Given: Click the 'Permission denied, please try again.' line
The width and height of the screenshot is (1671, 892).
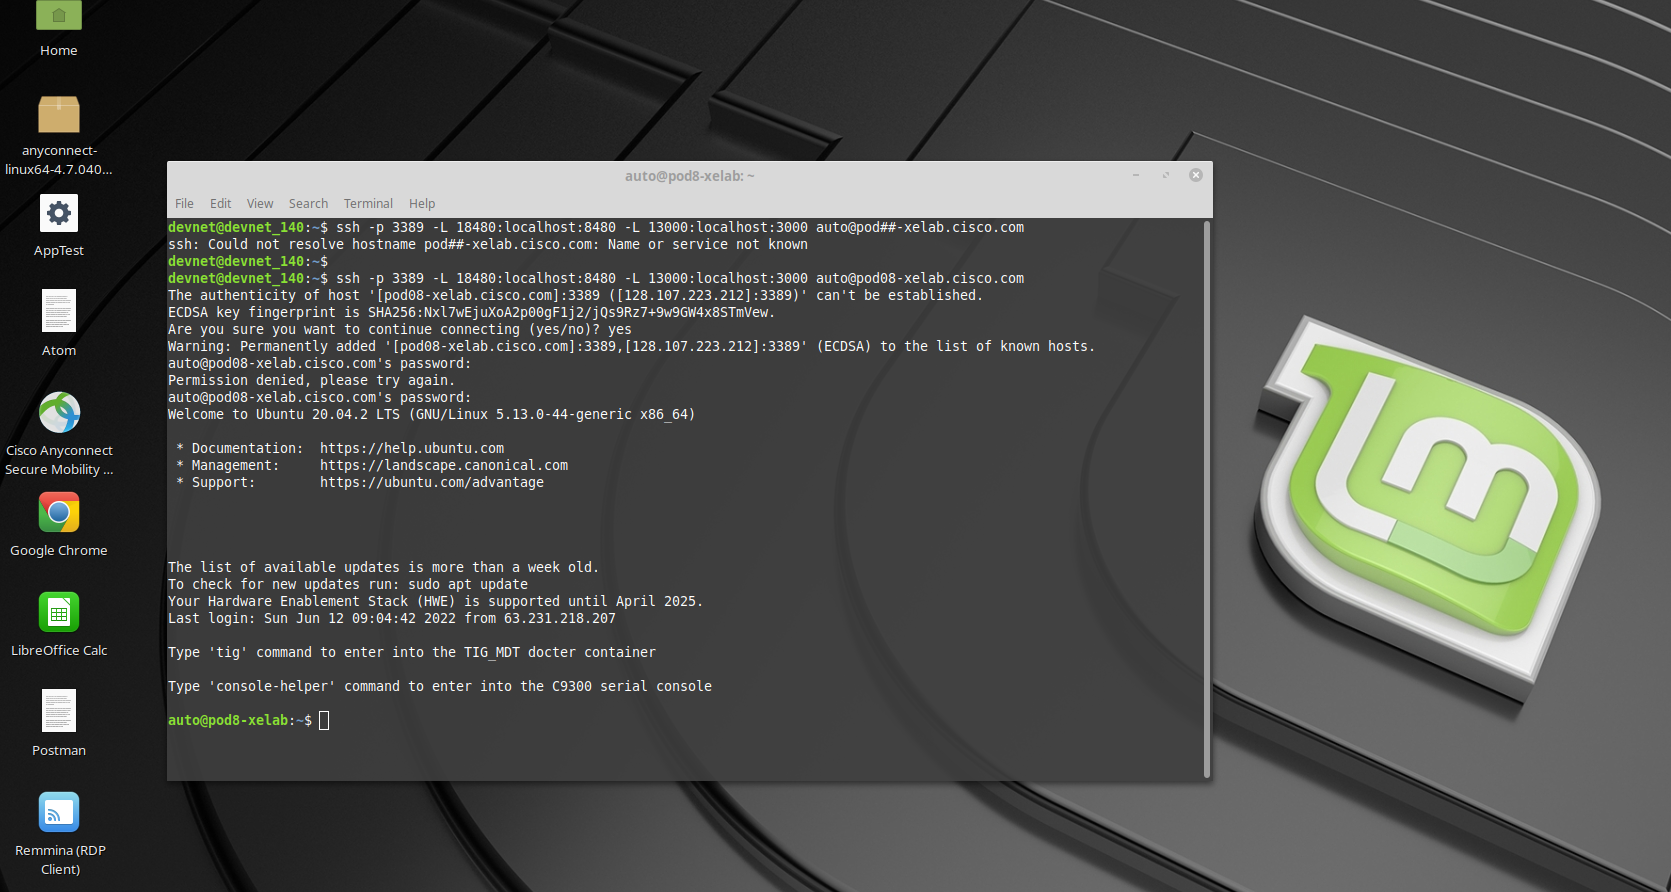Looking at the screenshot, I should click(x=311, y=380).
